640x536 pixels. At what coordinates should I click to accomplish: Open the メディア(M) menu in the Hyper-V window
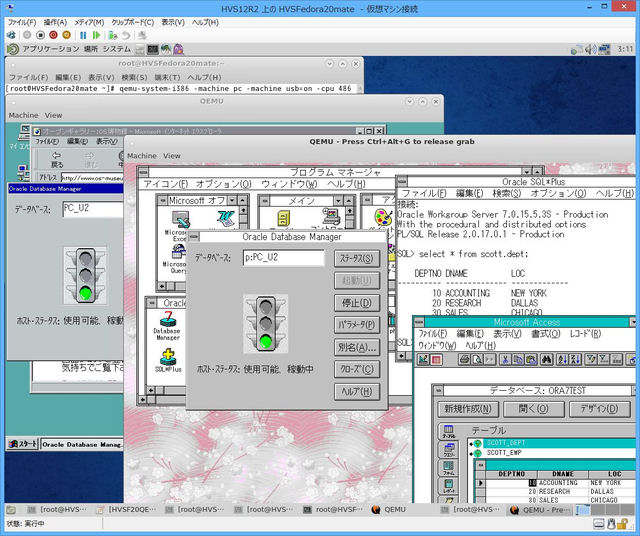click(x=89, y=22)
